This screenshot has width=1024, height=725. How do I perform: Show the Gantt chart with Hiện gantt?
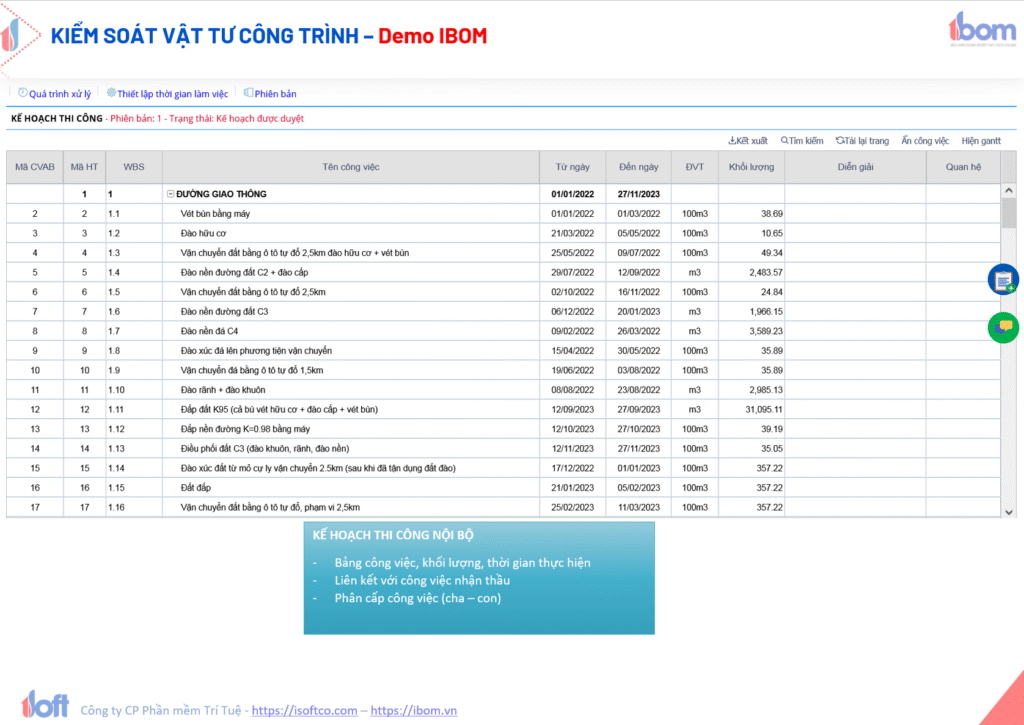click(x=981, y=141)
